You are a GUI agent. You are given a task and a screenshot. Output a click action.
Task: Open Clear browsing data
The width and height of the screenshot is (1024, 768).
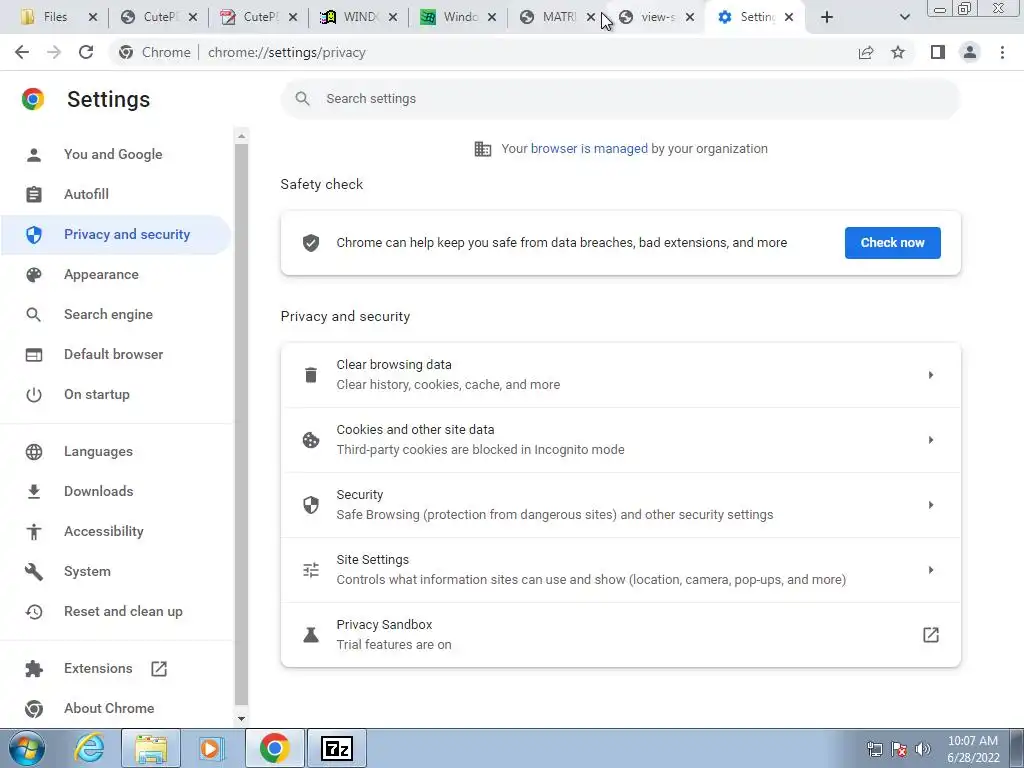620,375
